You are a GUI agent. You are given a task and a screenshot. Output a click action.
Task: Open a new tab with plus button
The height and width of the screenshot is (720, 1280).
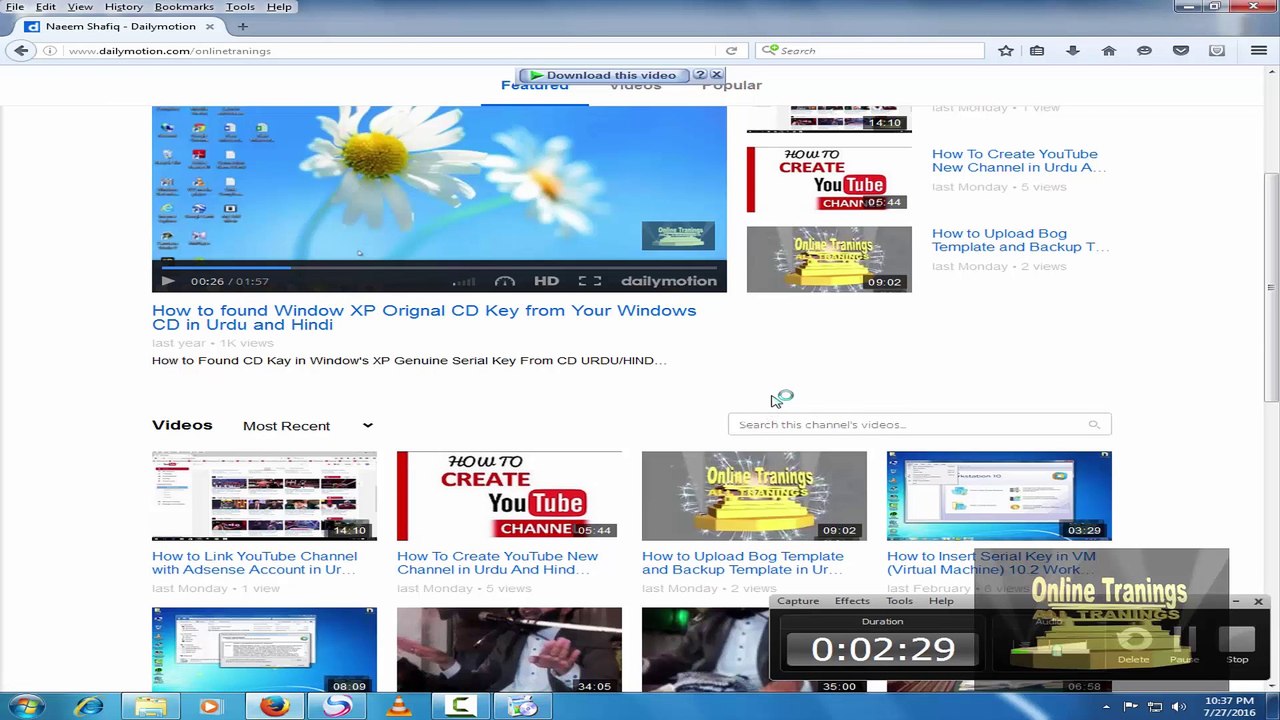243,26
